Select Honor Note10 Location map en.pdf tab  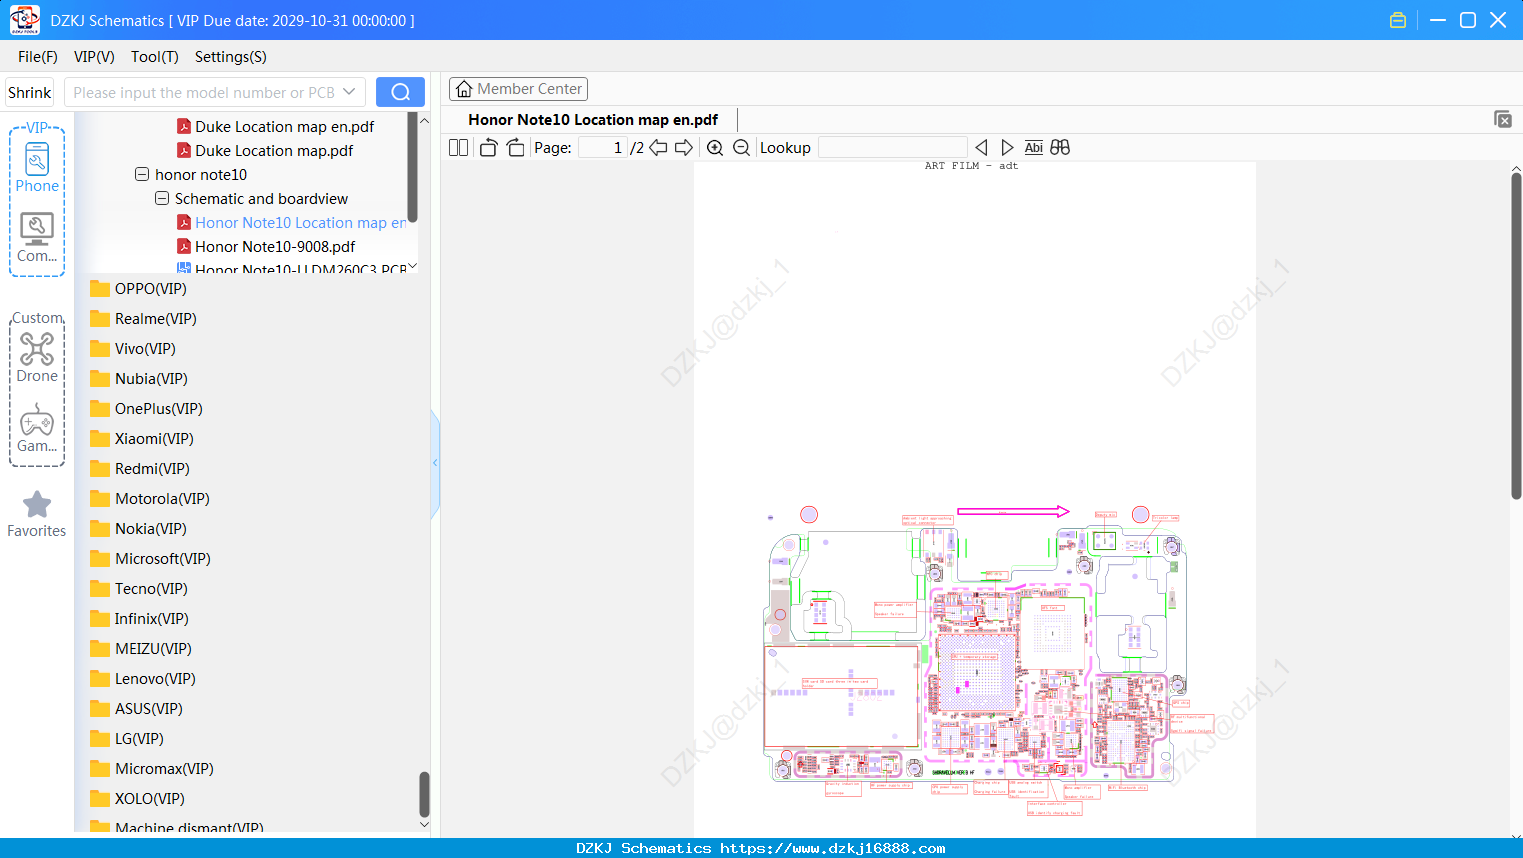click(x=593, y=120)
